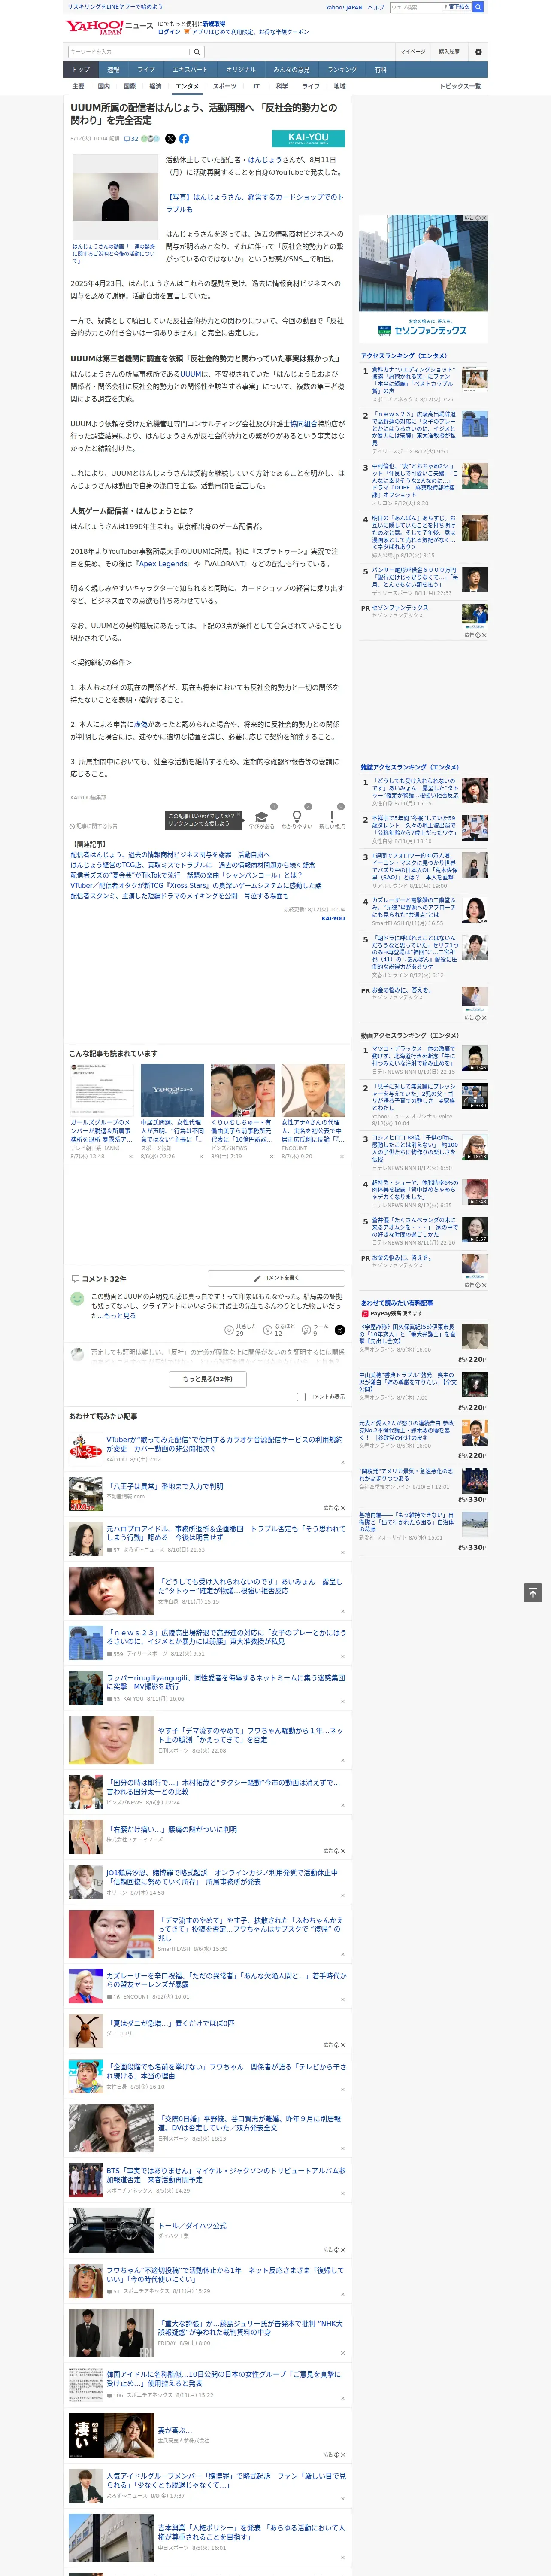Screen dimensions: 551x2576
Task: Click the article photo thumbnail of はんじょう
Action: 115,197
